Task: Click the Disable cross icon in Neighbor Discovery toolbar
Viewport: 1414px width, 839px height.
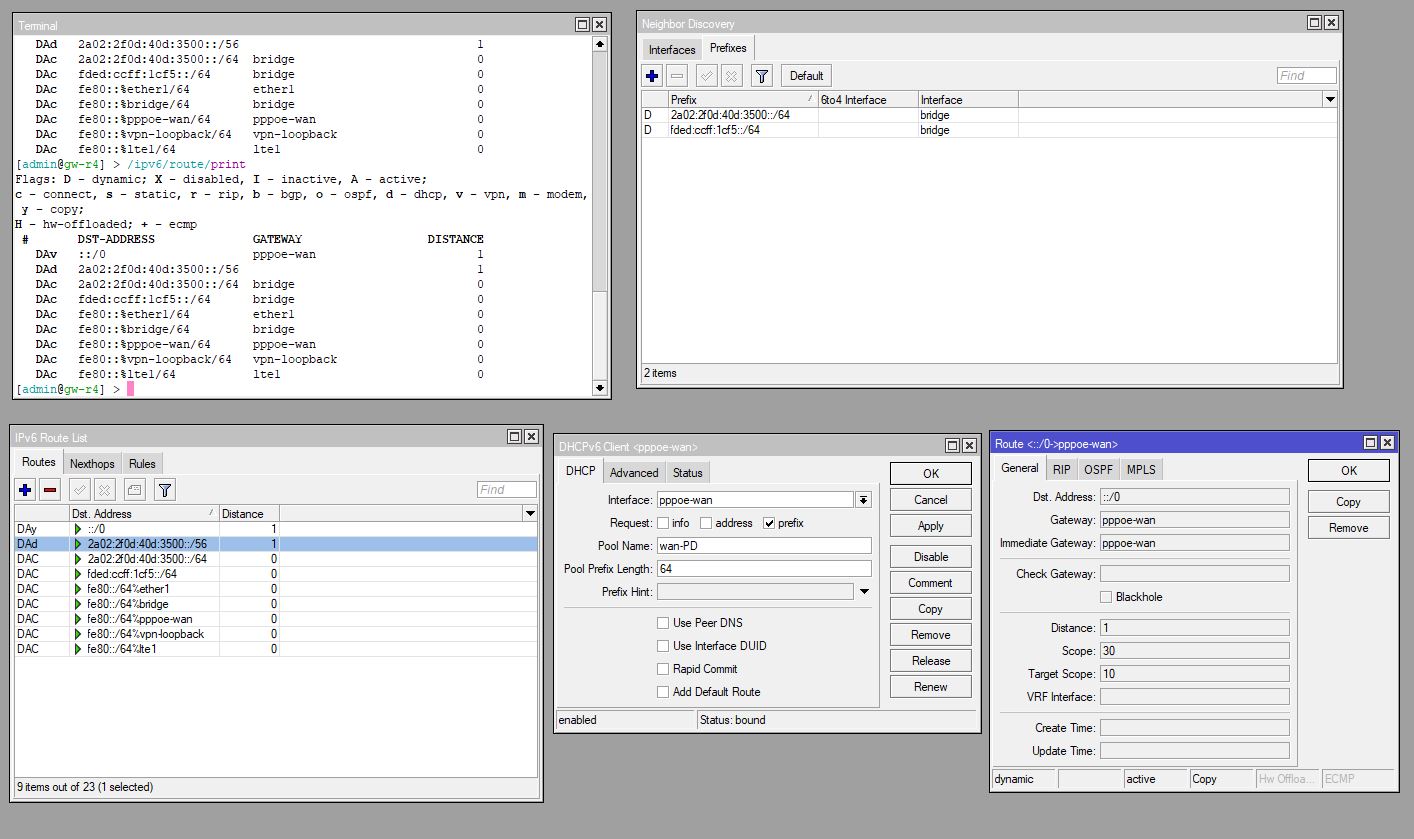Action: pyautogui.click(x=731, y=75)
